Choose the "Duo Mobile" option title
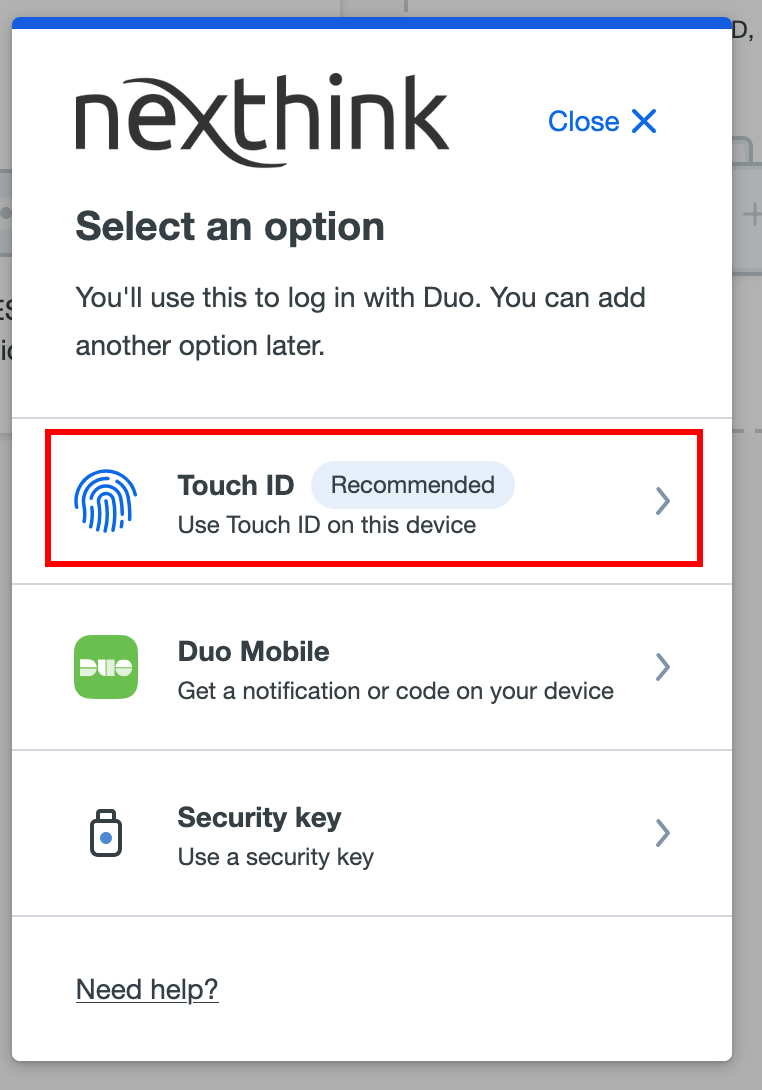 pos(253,652)
